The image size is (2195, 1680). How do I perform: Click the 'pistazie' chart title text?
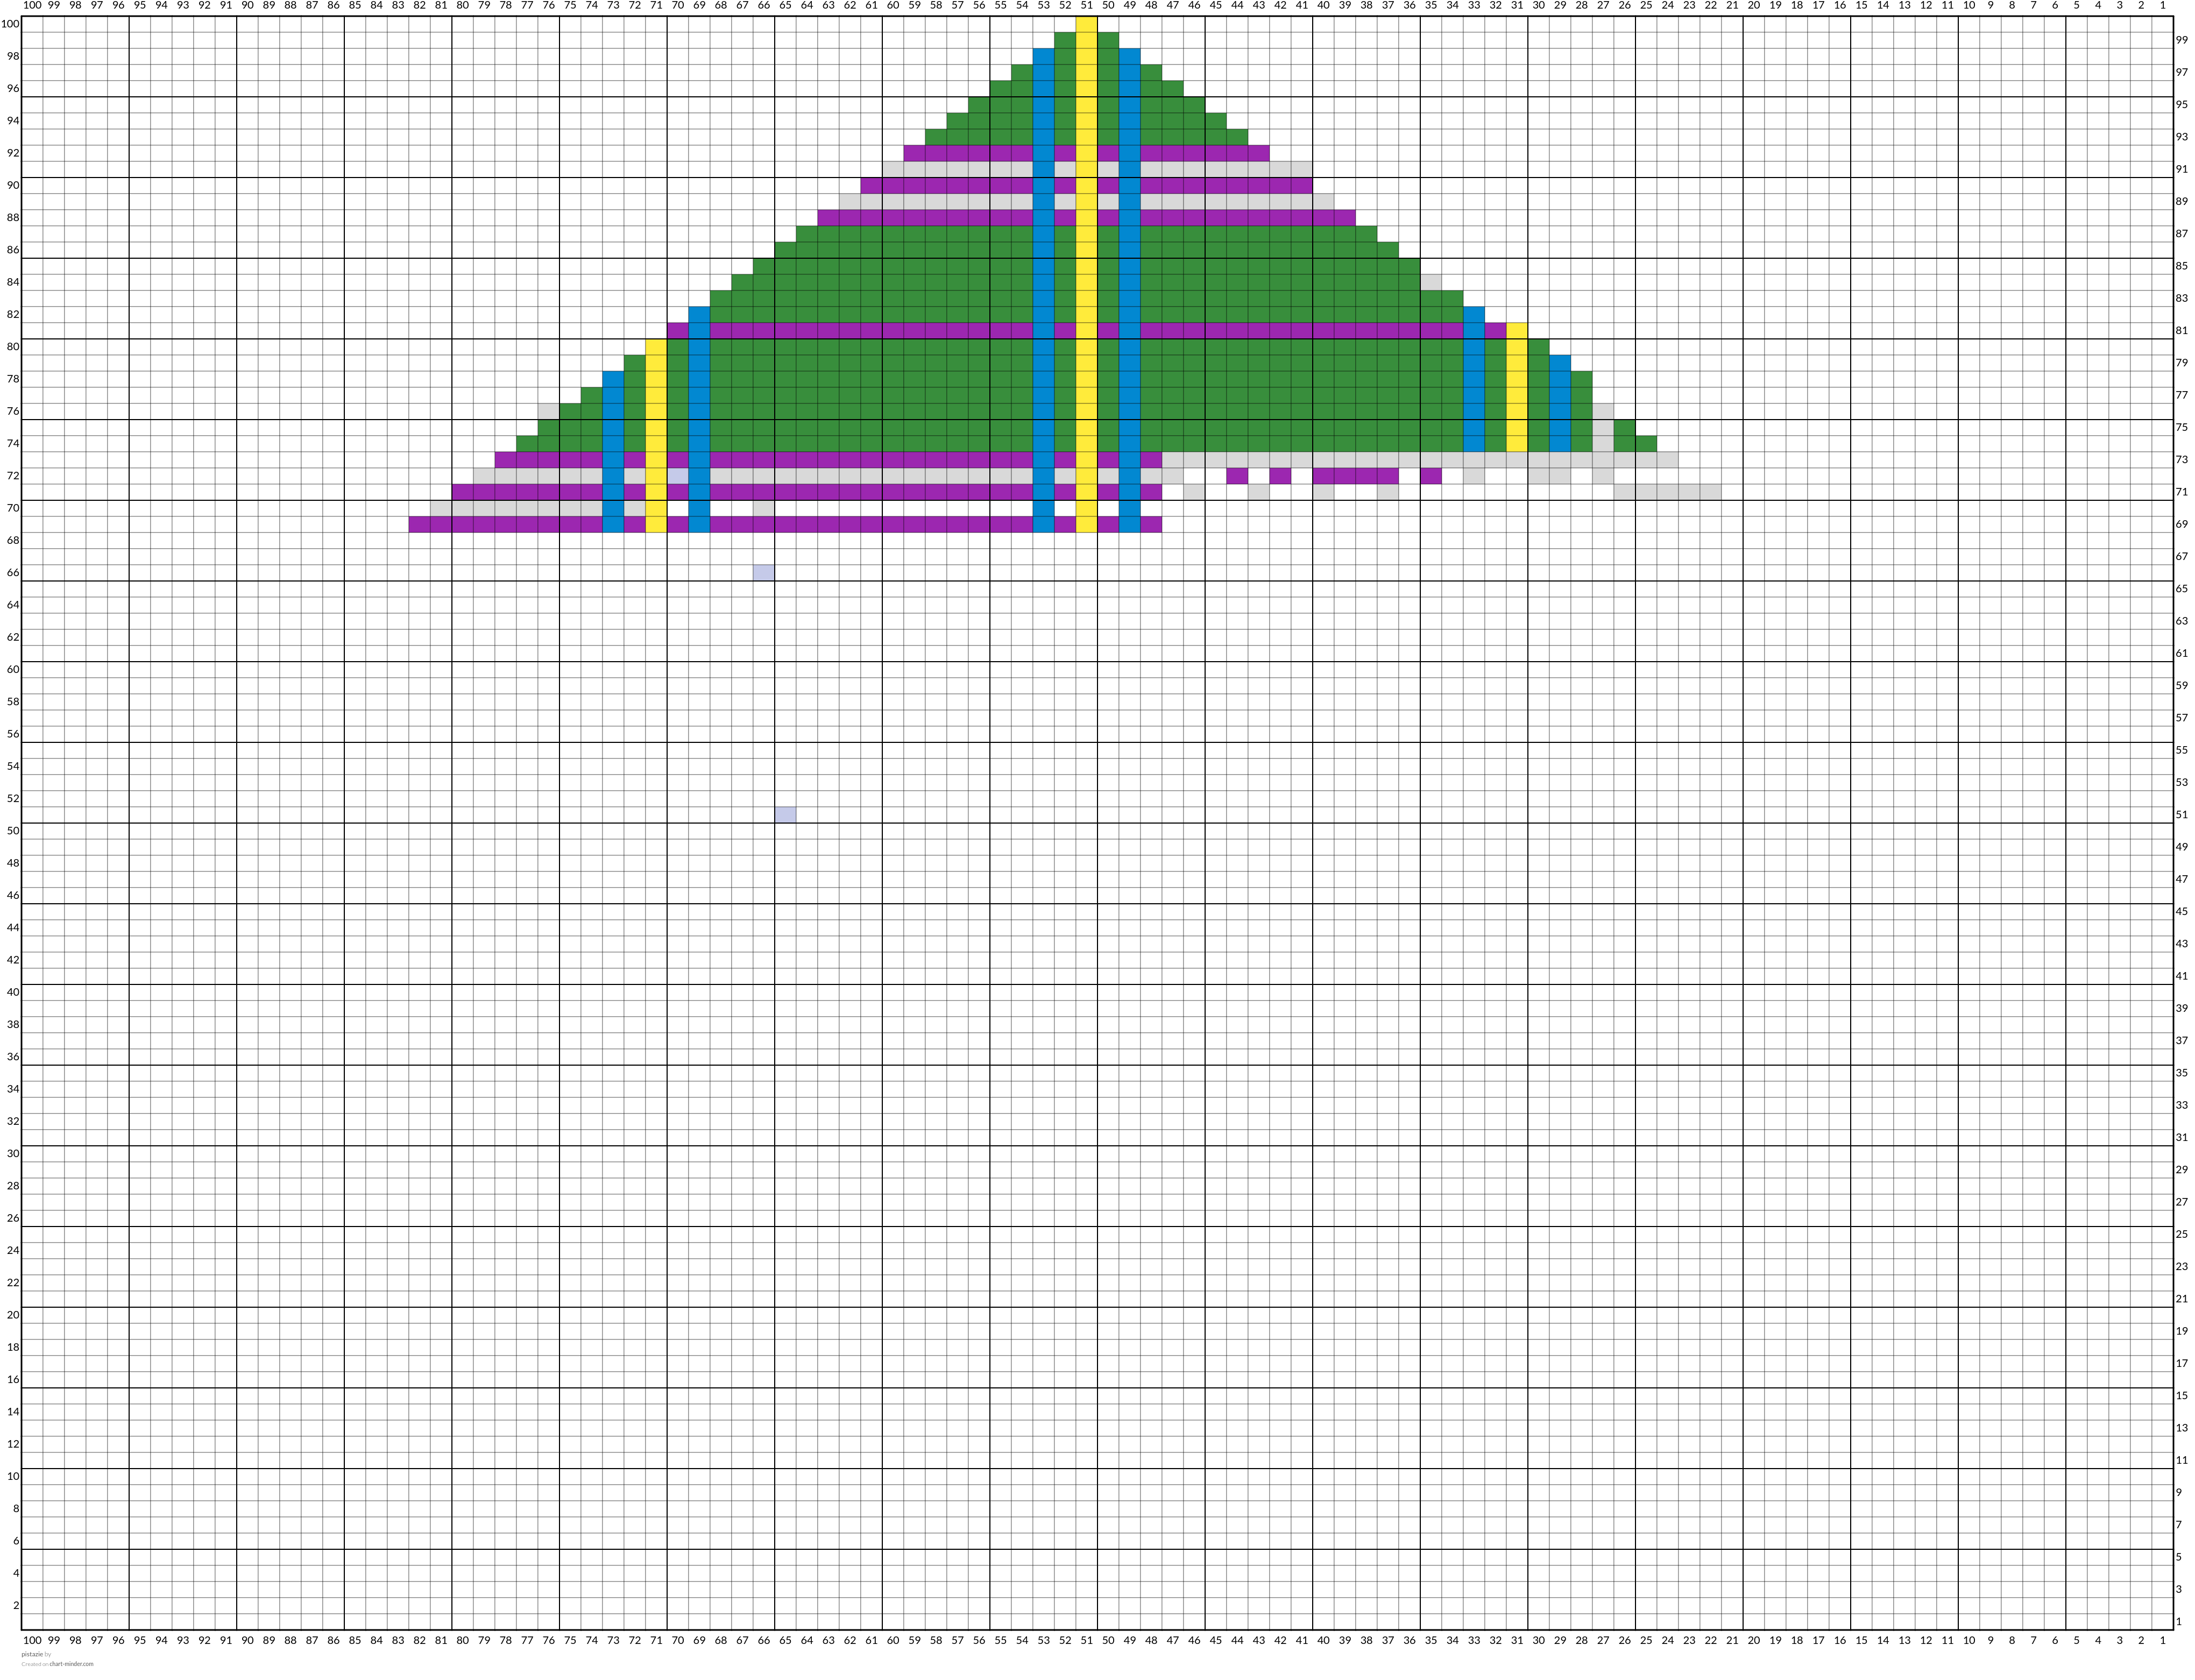pos(32,1654)
